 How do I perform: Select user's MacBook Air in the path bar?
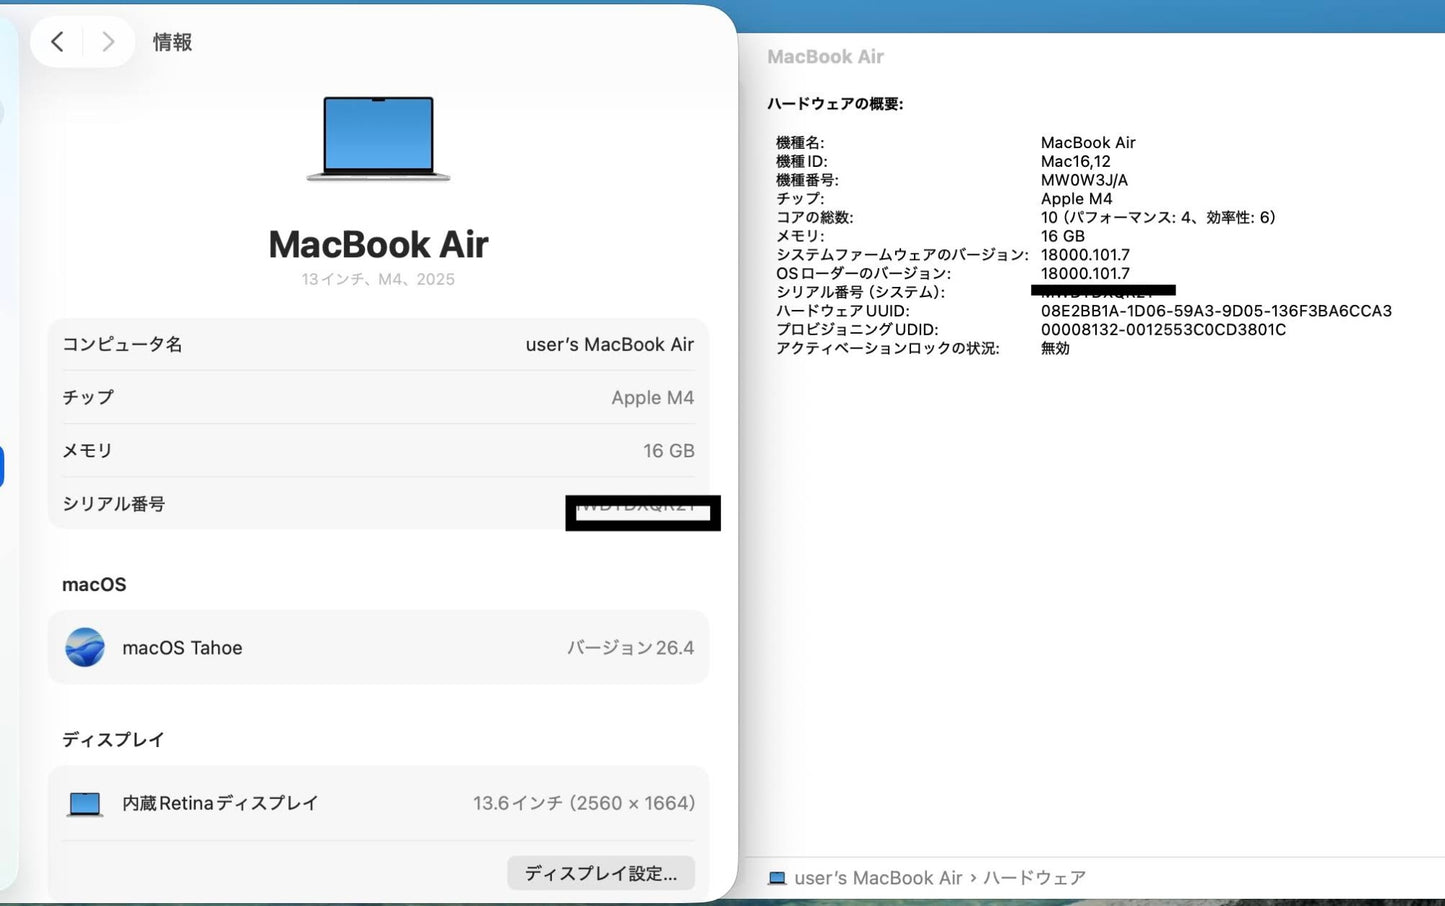pos(878,878)
